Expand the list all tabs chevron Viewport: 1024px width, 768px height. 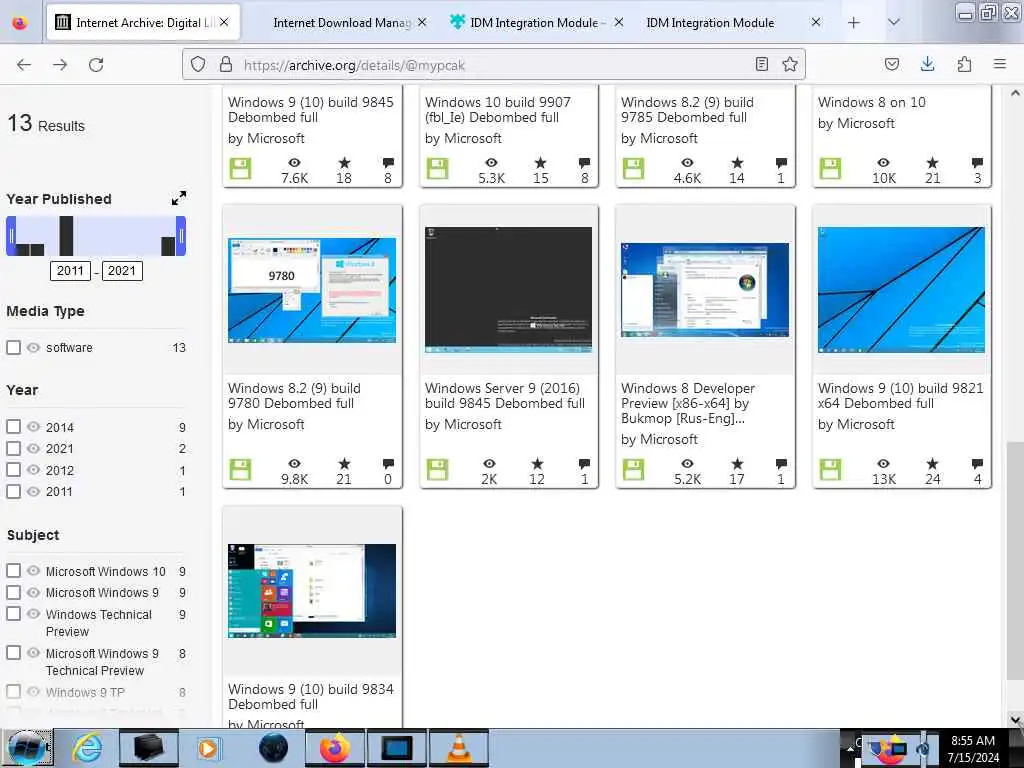pyautogui.click(x=894, y=23)
